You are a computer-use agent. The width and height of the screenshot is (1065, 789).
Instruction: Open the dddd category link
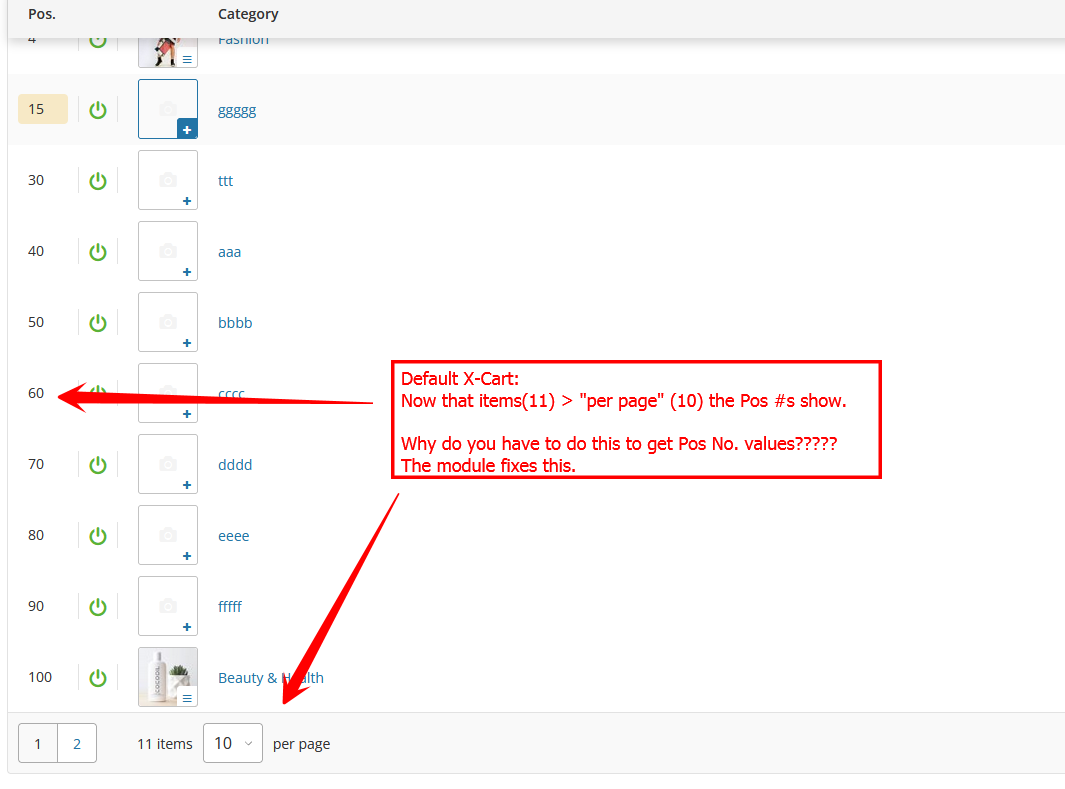(x=235, y=465)
